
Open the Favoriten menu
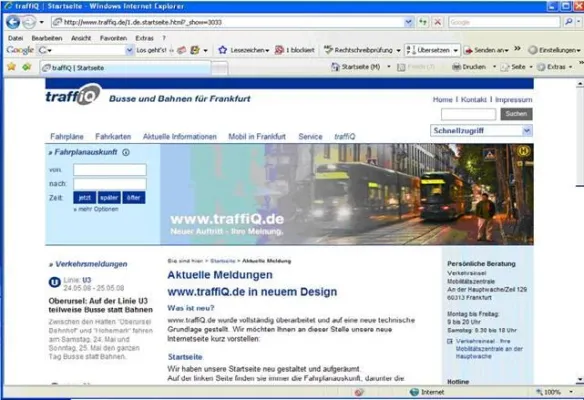[x=113, y=38]
